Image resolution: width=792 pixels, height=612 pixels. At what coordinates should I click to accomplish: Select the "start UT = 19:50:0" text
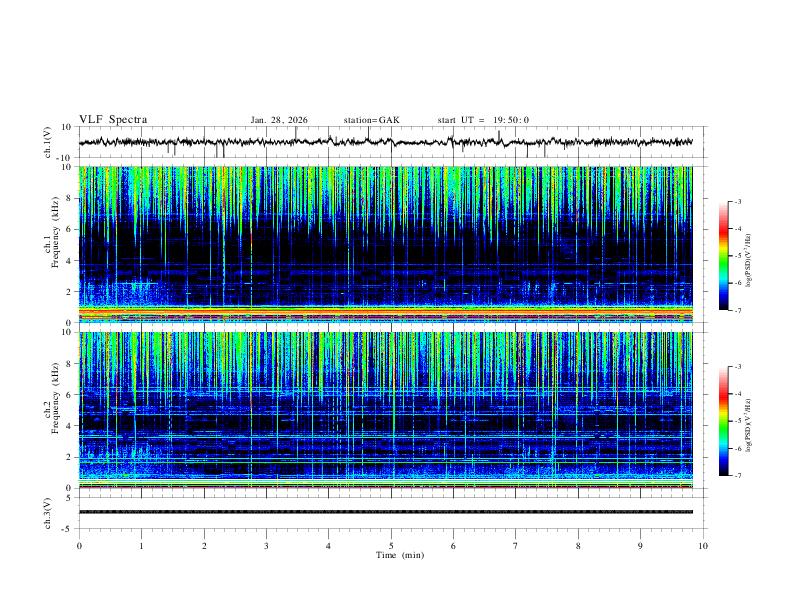[x=483, y=120]
